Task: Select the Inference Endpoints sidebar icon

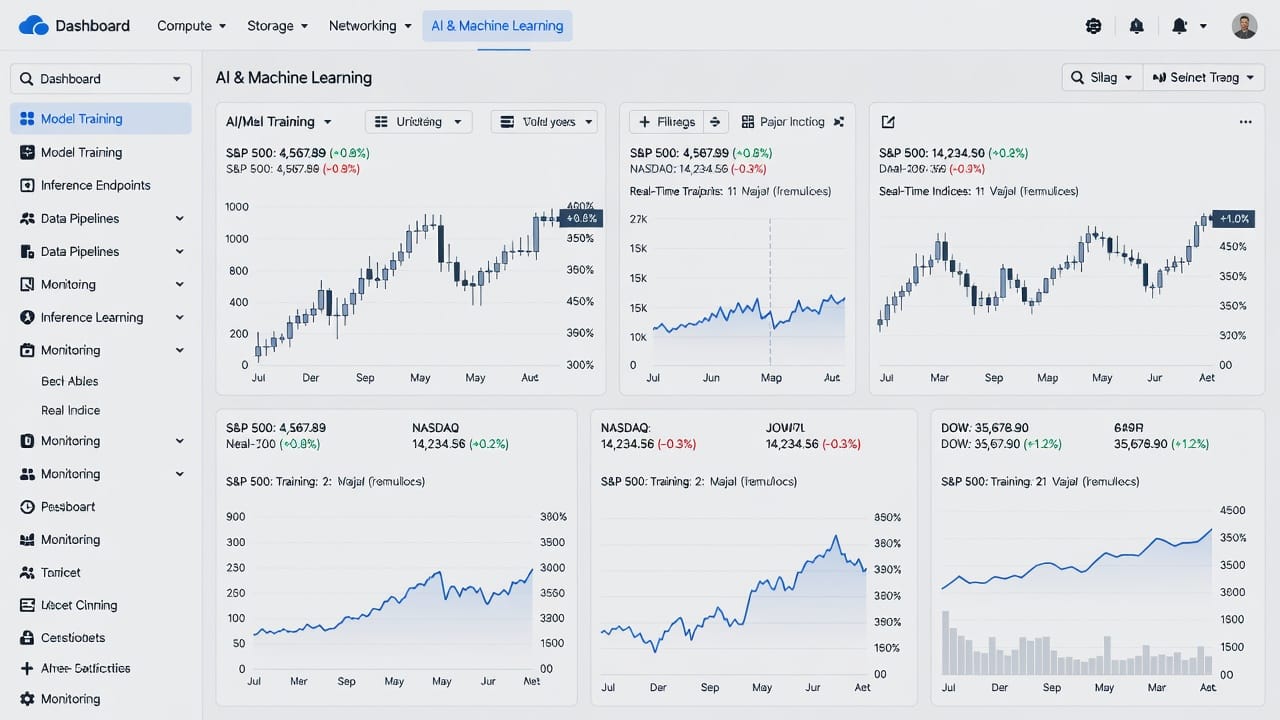Action: (x=27, y=185)
